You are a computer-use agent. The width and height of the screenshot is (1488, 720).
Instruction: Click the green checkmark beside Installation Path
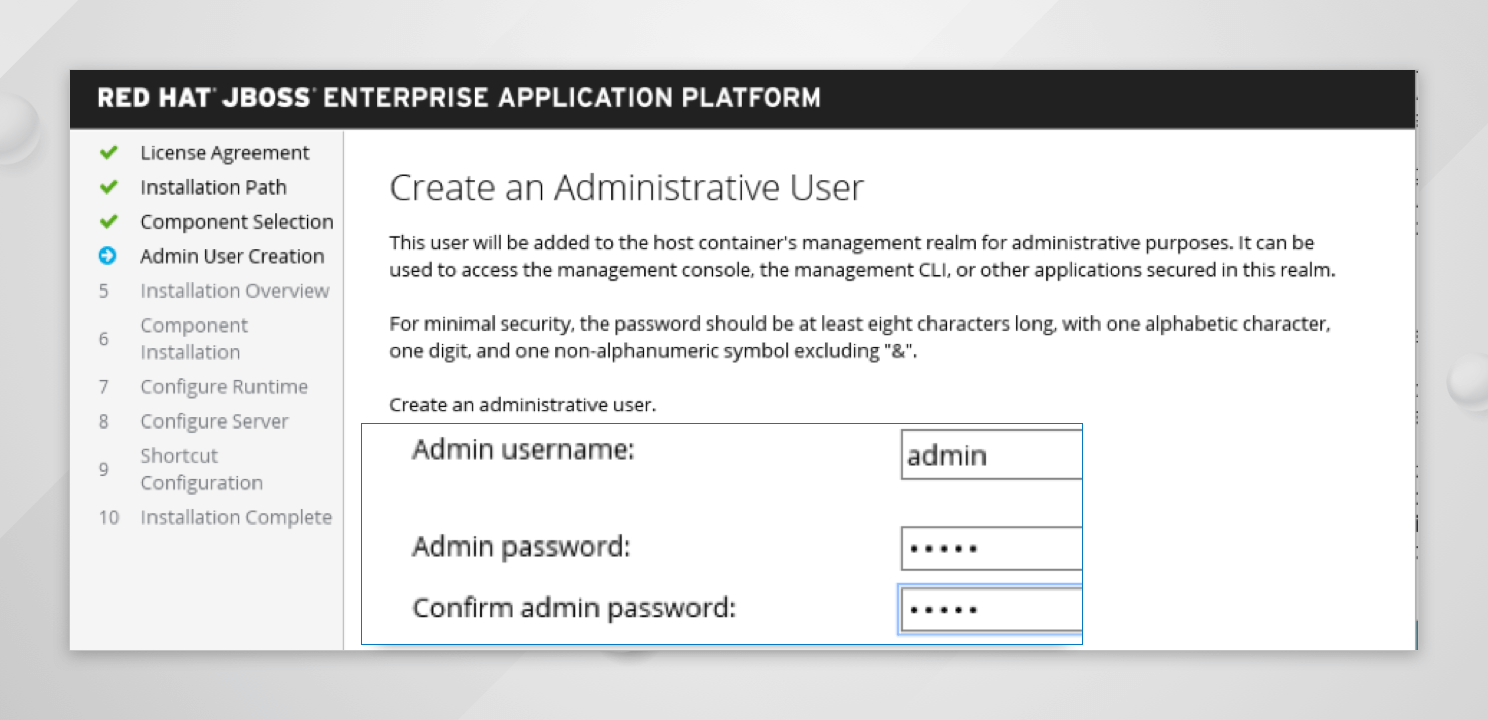(x=109, y=188)
